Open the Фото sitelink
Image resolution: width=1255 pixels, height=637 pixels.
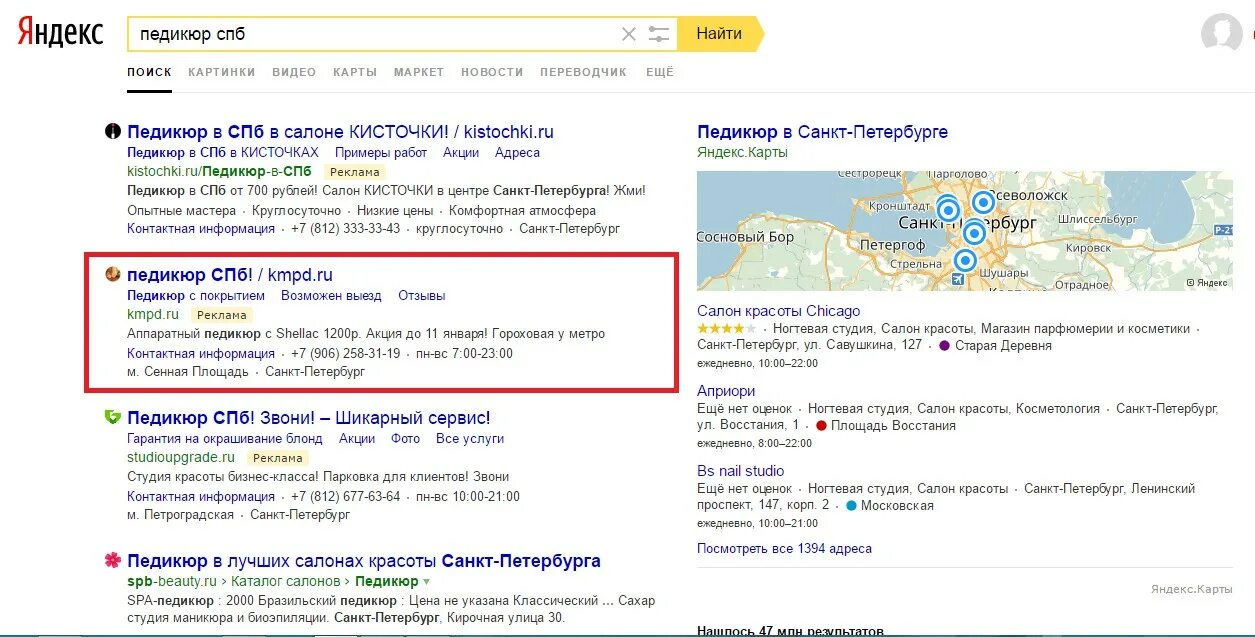[405, 439]
